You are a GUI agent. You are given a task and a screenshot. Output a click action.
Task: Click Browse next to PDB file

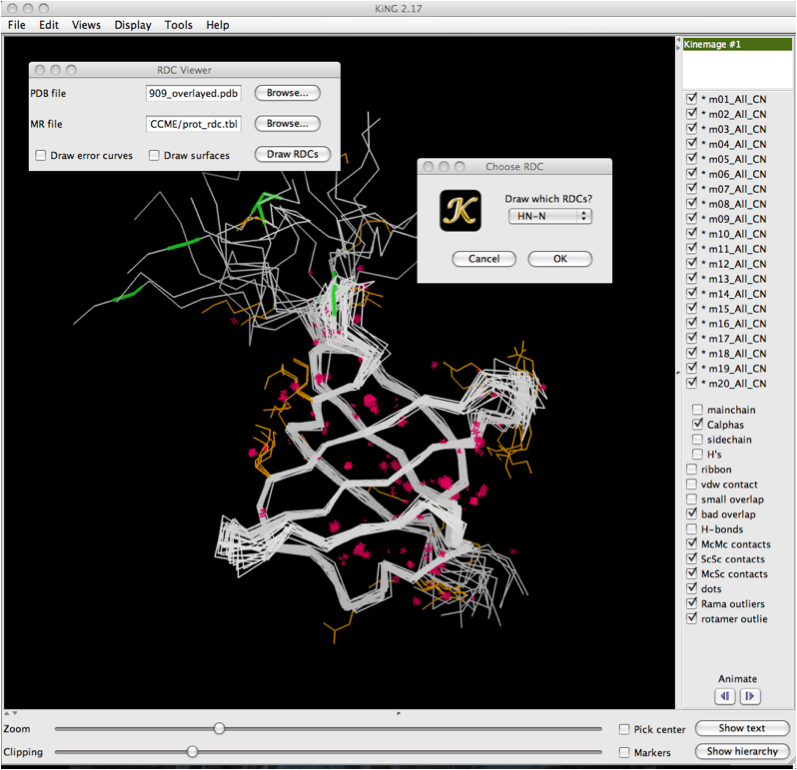287,93
